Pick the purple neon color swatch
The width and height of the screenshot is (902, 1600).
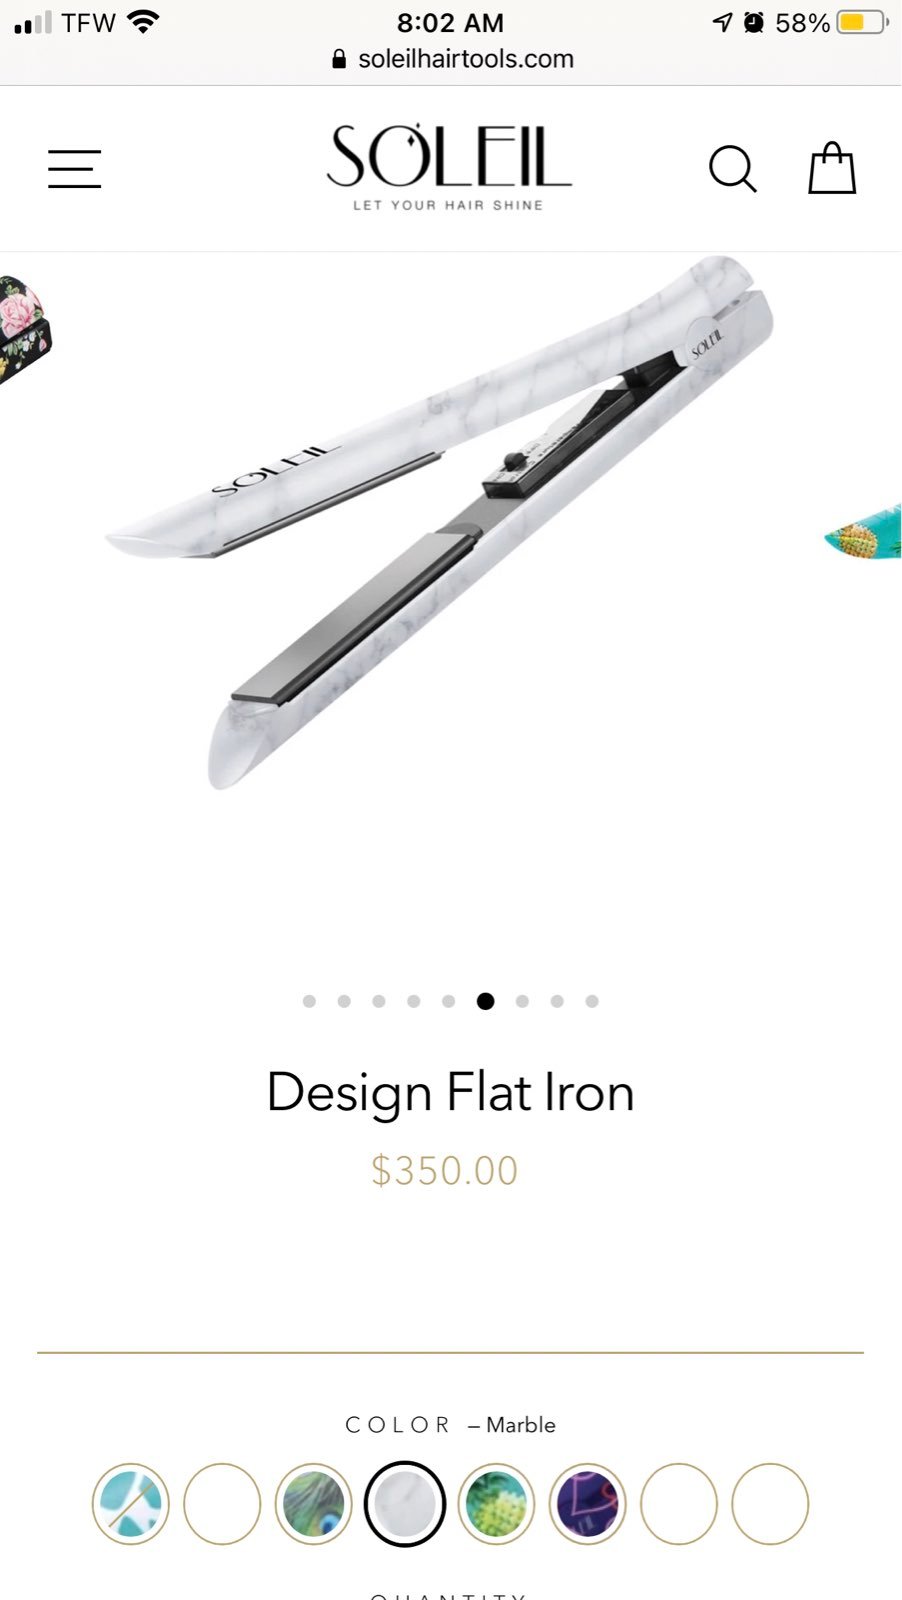pos(587,1503)
